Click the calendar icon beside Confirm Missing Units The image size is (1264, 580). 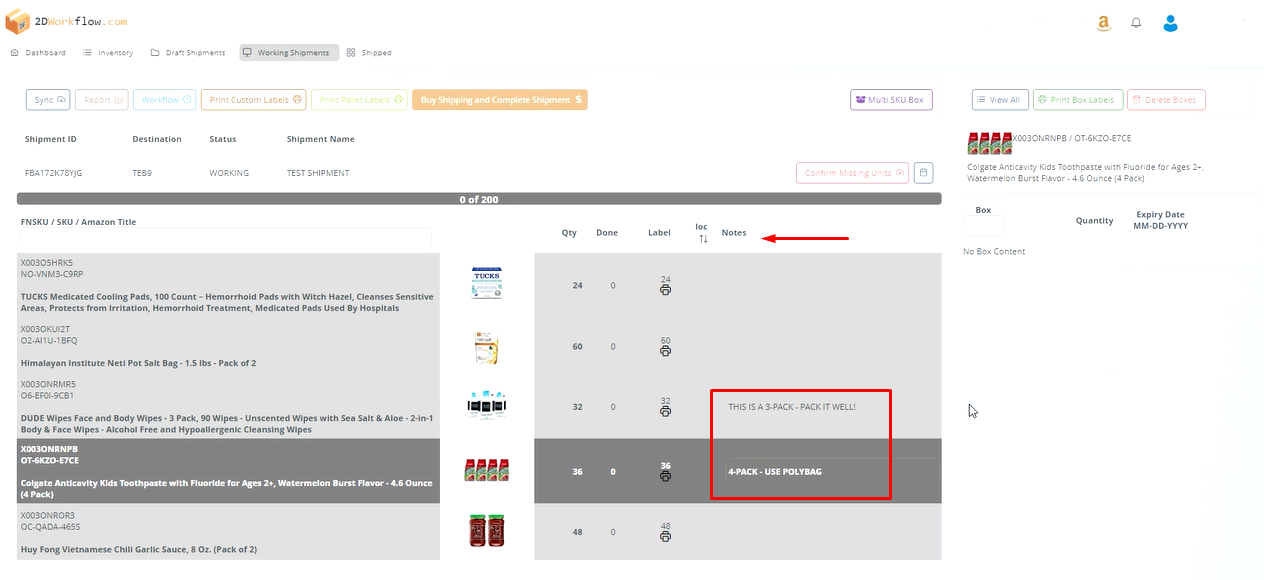pos(923,173)
